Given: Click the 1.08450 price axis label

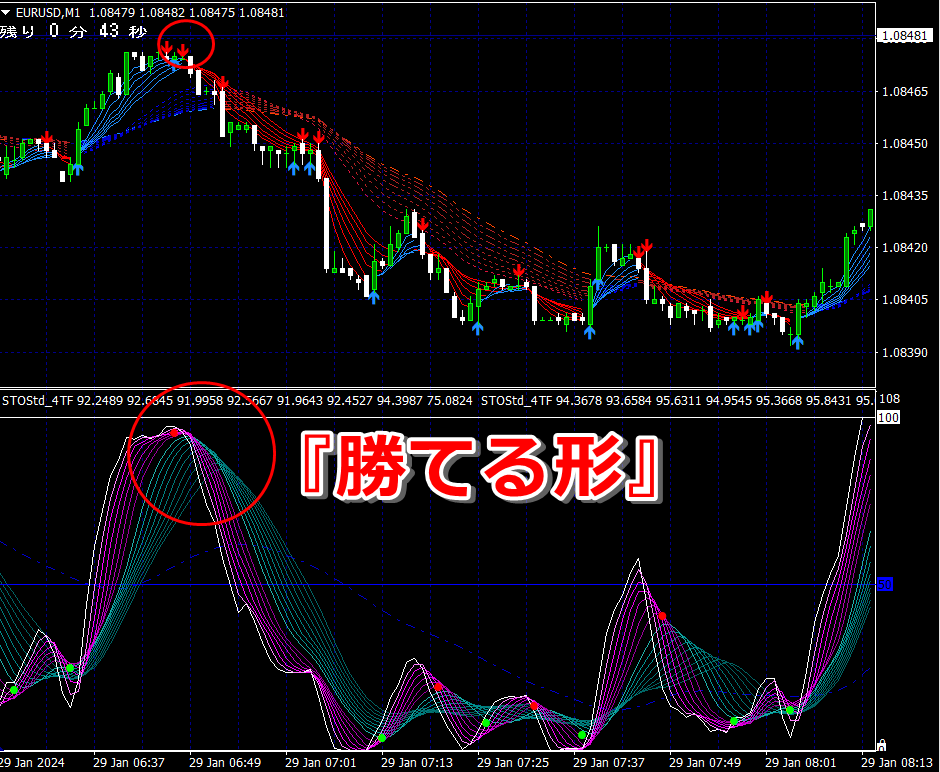Looking at the screenshot, I should [905, 144].
